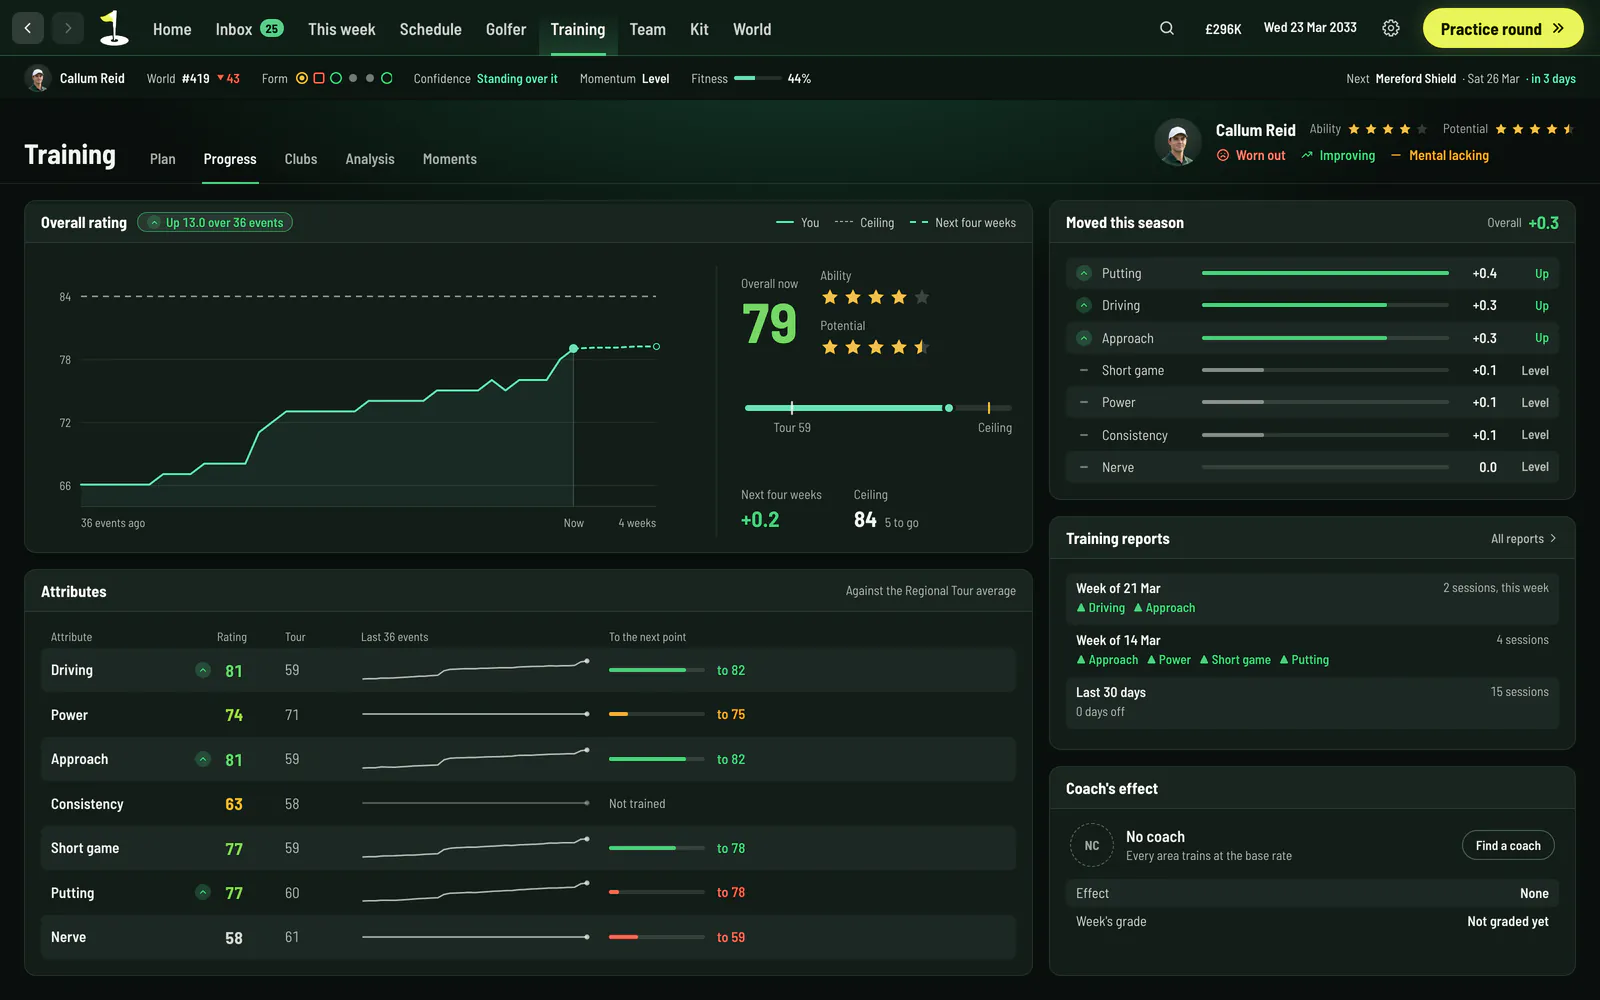
Task: Click the NC no-coach badge
Action: click(1092, 845)
